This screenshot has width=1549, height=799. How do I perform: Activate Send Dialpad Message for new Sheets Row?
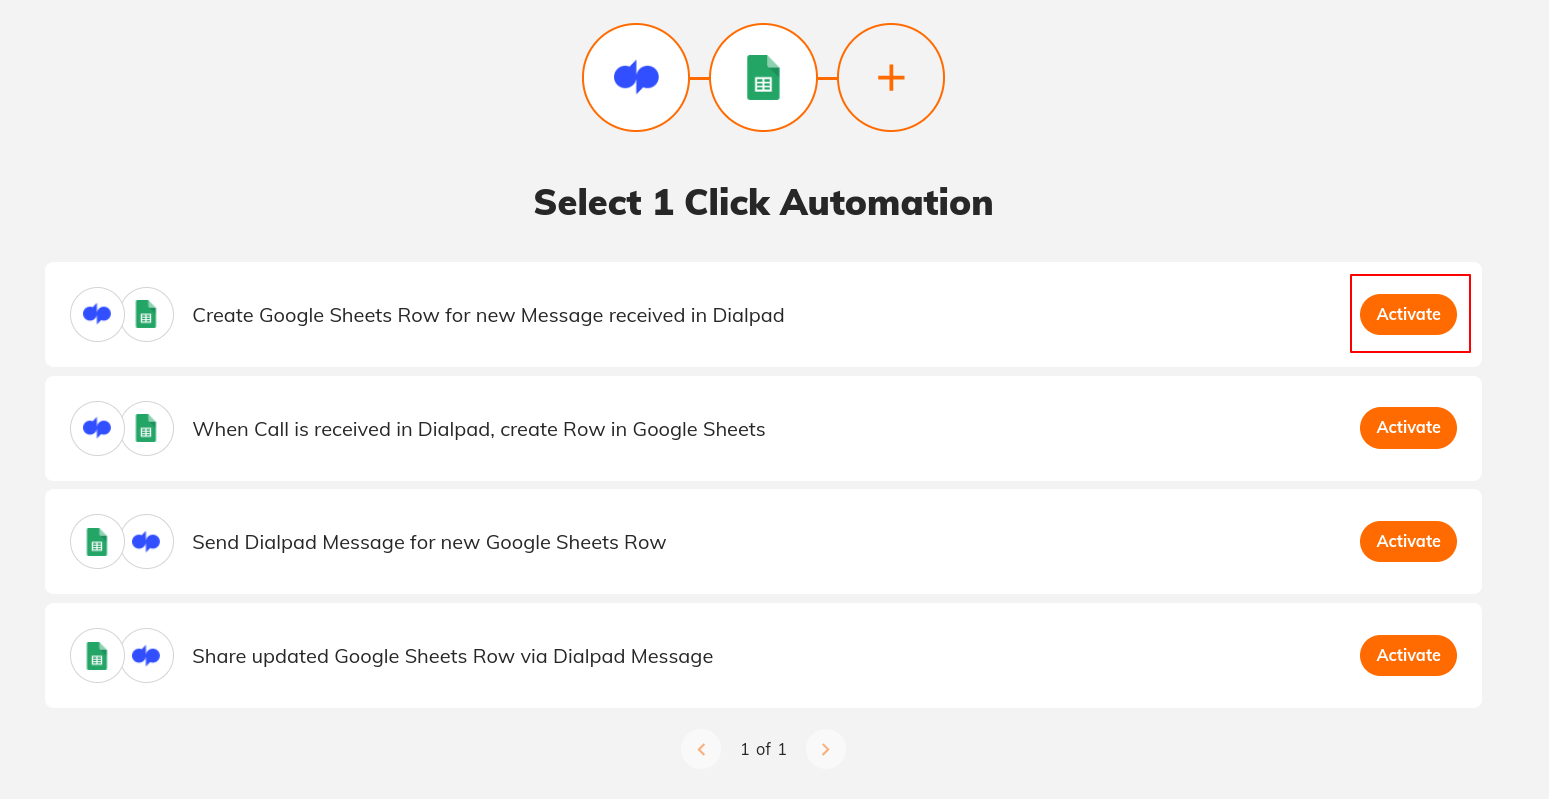[1408, 541]
